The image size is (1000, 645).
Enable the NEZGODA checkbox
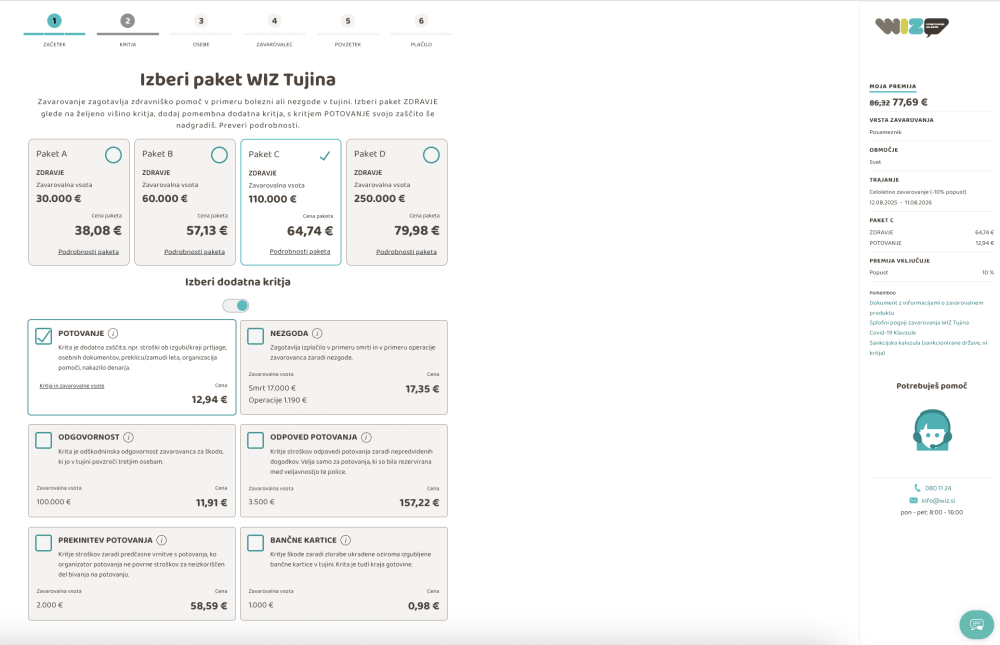[255, 336]
